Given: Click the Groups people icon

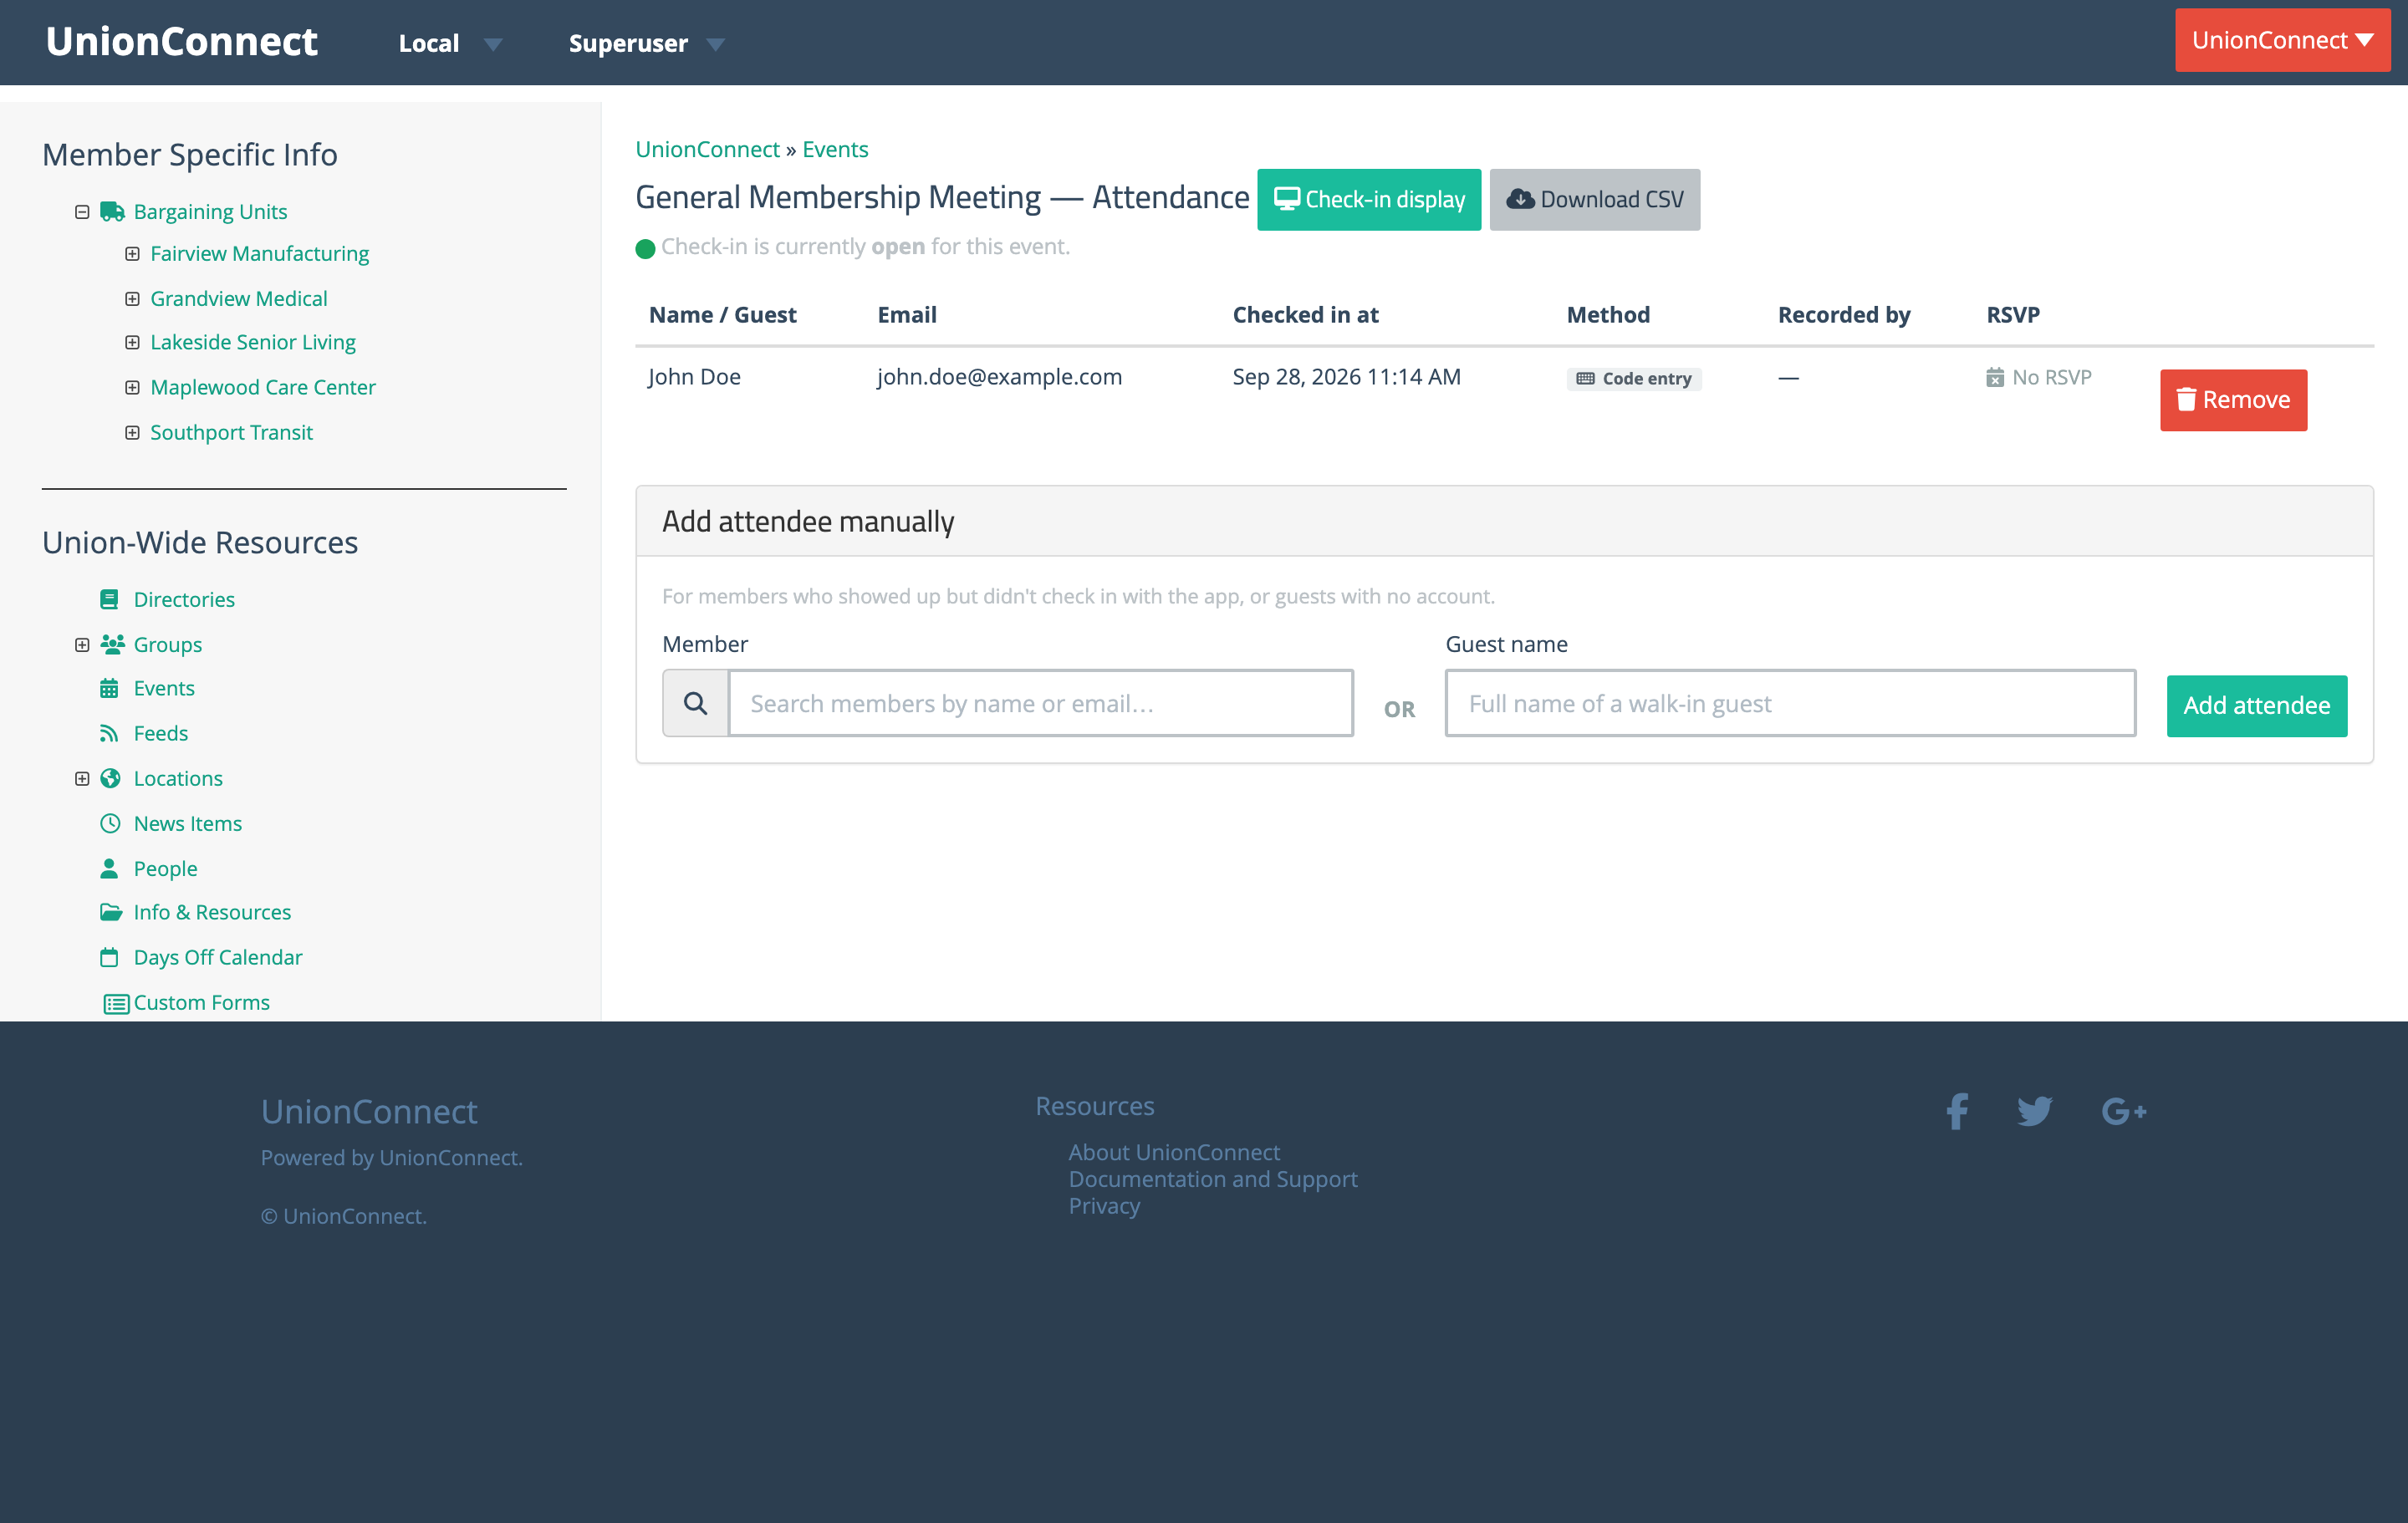Looking at the screenshot, I should [112, 644].
